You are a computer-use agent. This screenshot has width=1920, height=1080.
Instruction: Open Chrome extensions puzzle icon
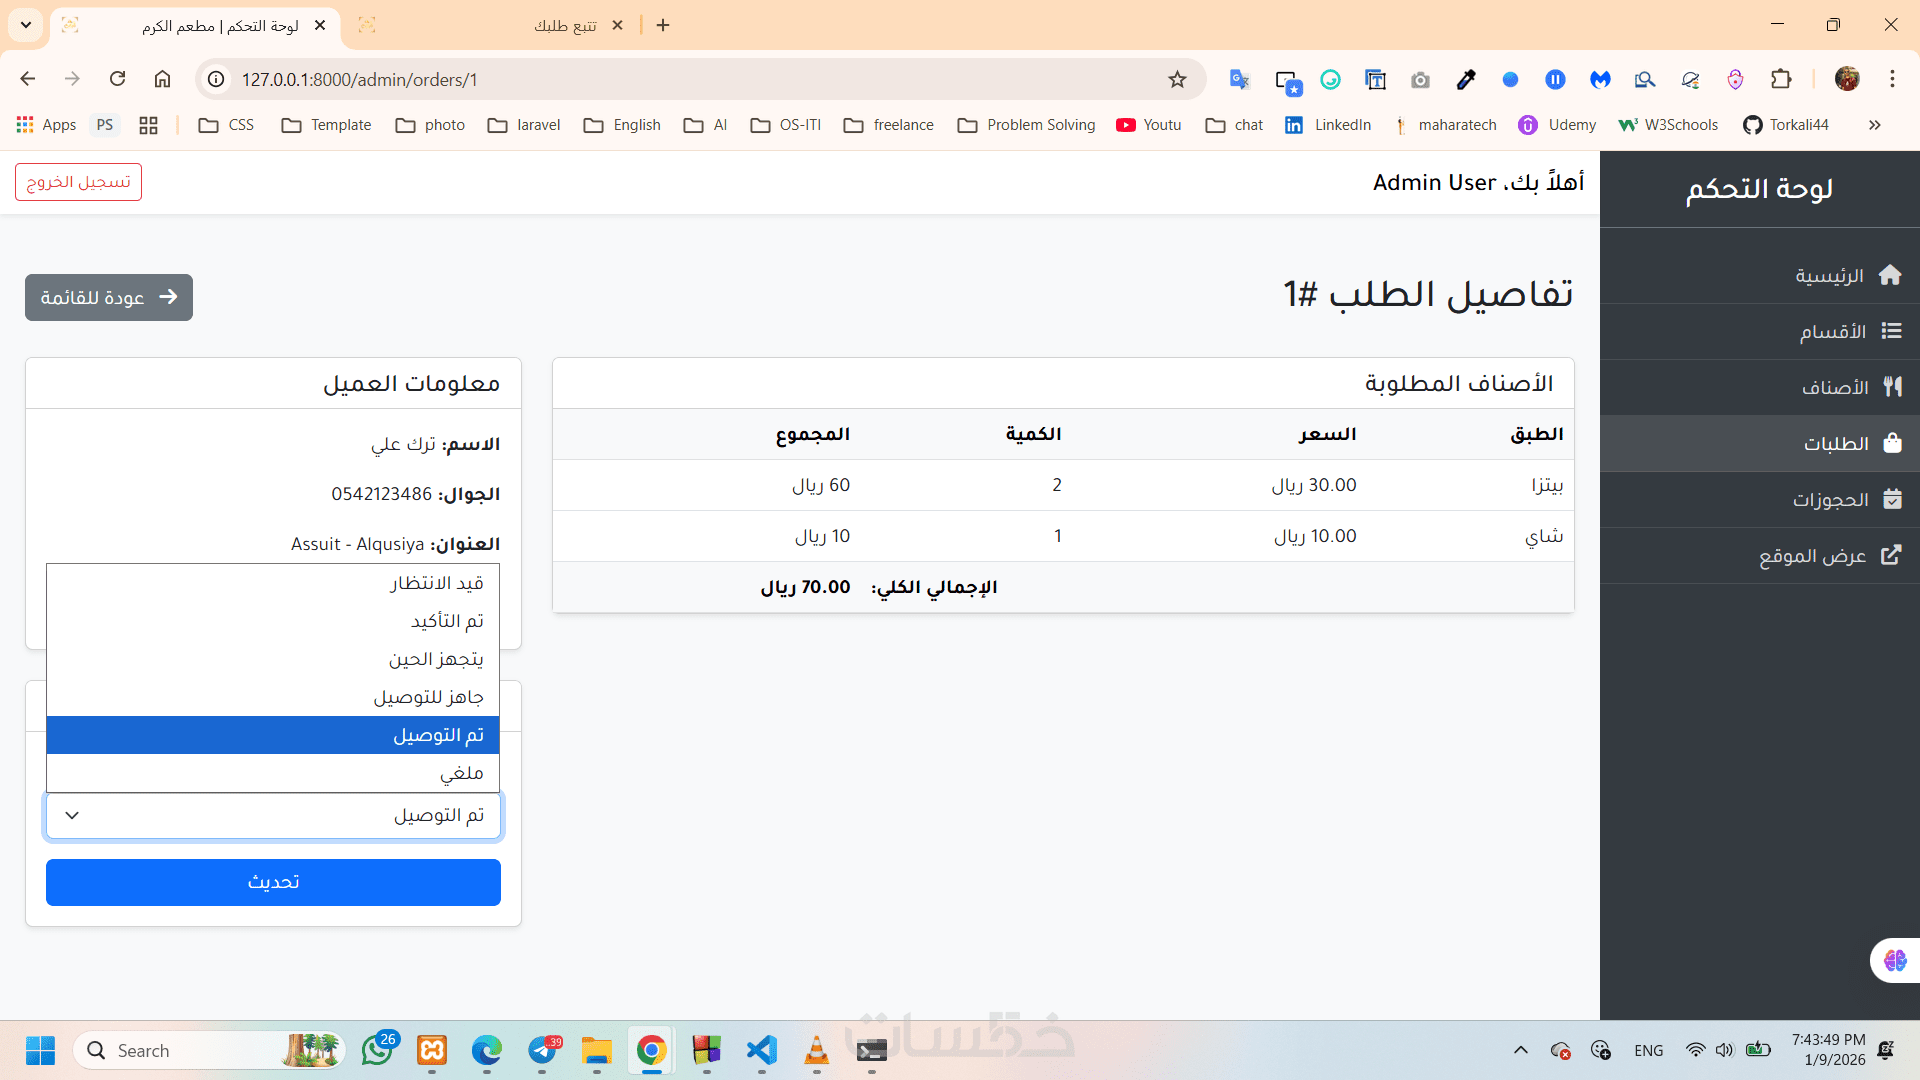(x=1781, y=79)
